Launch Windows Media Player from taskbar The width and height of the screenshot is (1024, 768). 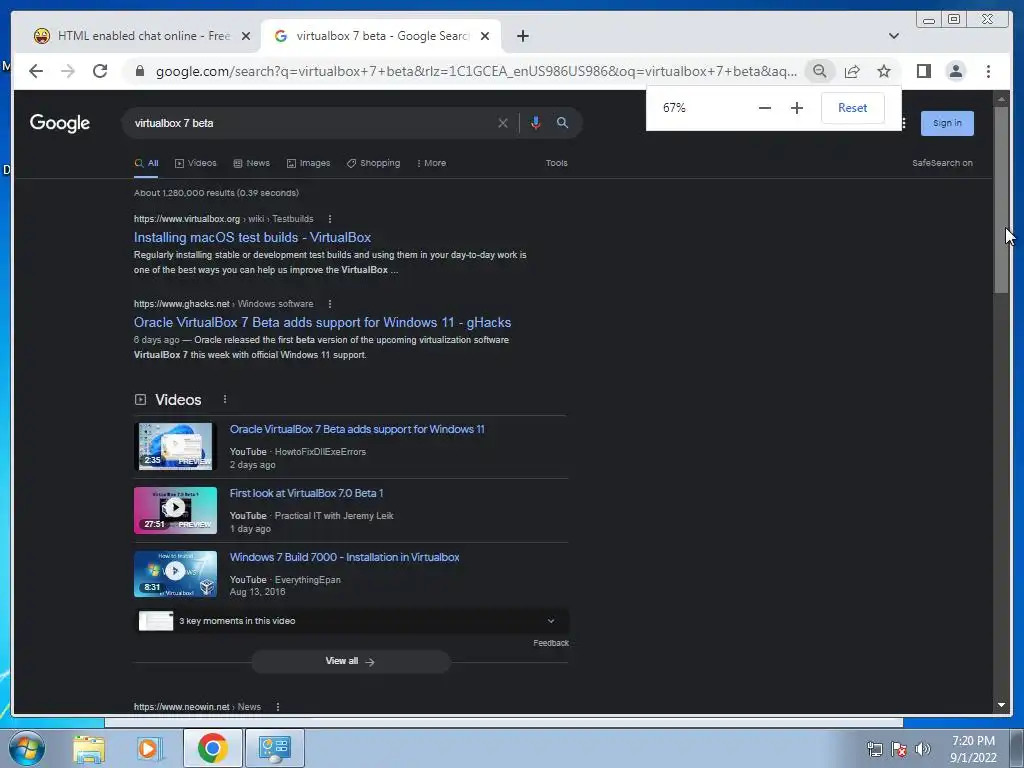pyautogui.click(x=150, y=748)
